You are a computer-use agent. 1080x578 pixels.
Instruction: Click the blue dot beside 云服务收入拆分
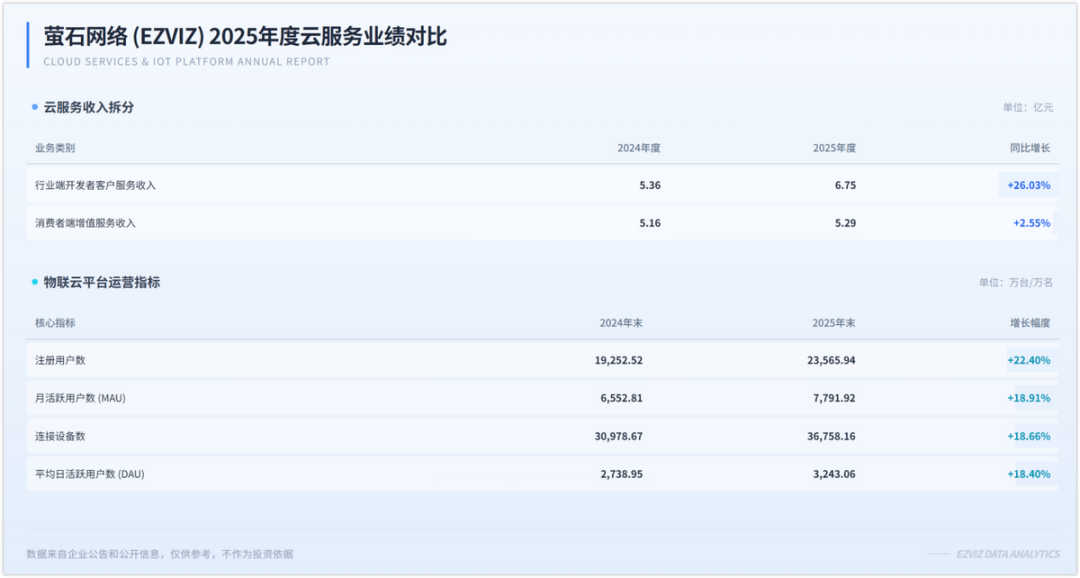[34, 107]
